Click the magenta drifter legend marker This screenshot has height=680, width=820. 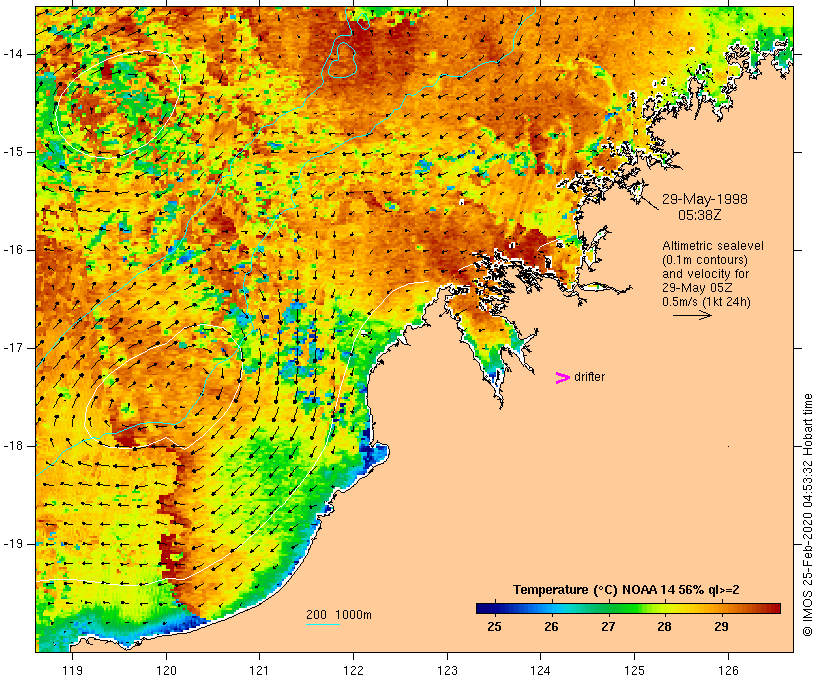pos(562,378)
